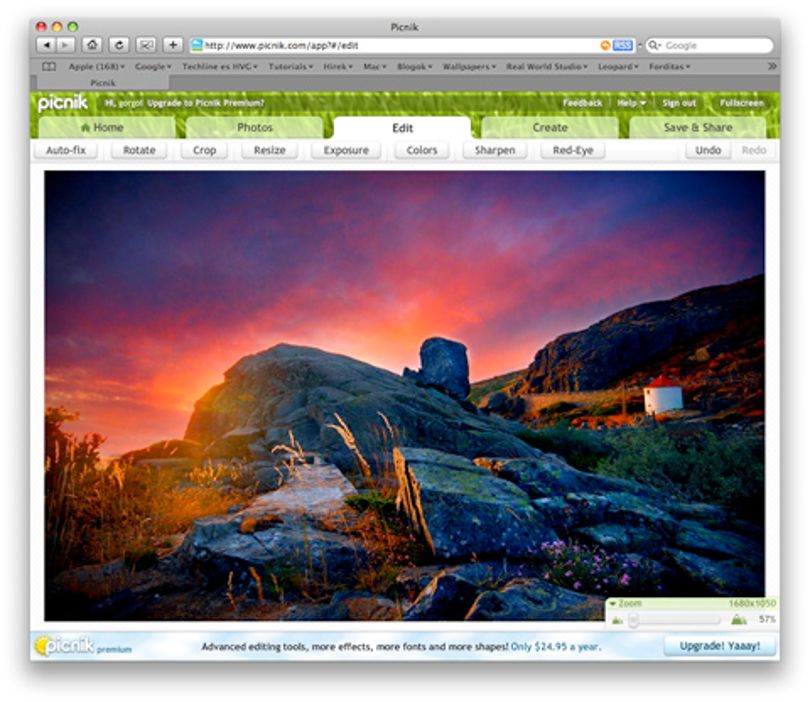810x702 pixels.
Task: Click the zoom slider handle
Action: coord(633,620)
